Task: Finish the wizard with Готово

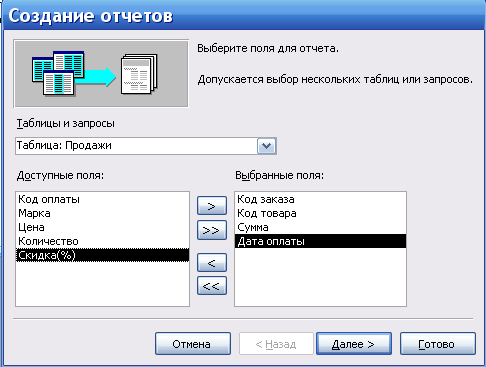Action: 438,343
